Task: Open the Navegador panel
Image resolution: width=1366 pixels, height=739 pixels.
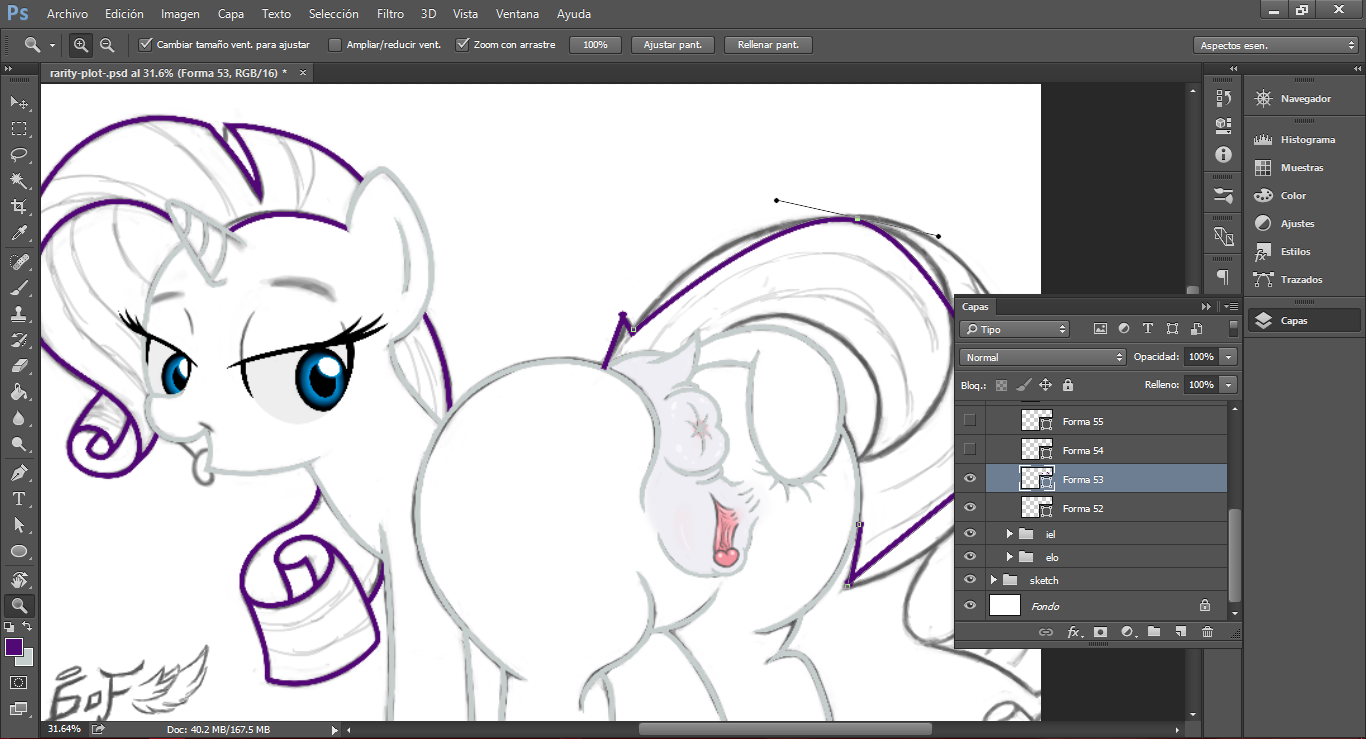Action: click(1303, 99)
